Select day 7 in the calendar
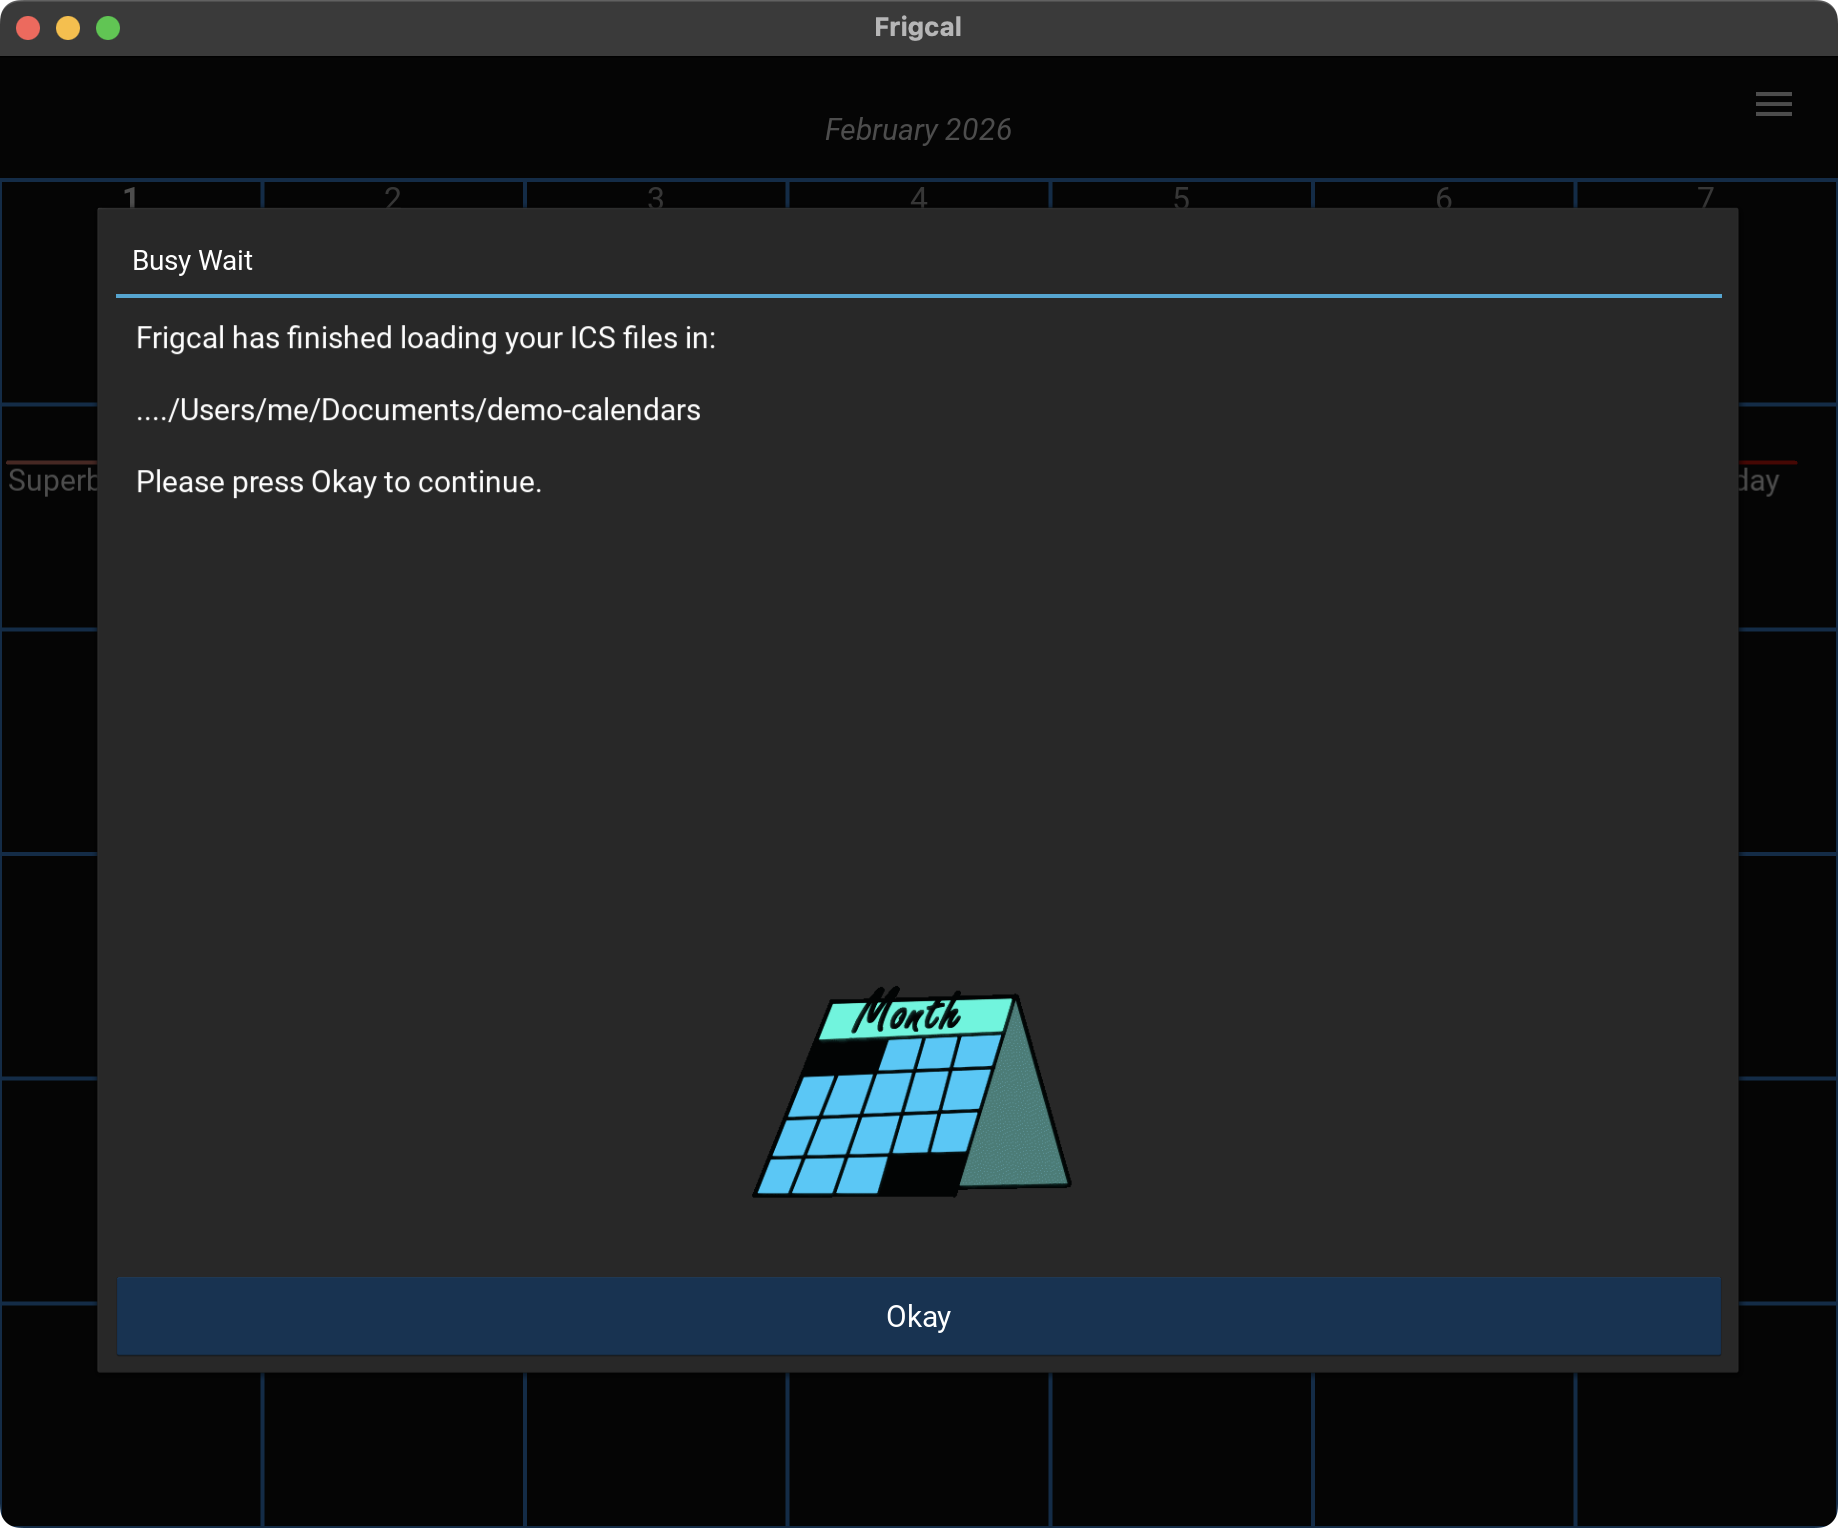This screenshot has width=1838, height=1528. point(1705,196)
